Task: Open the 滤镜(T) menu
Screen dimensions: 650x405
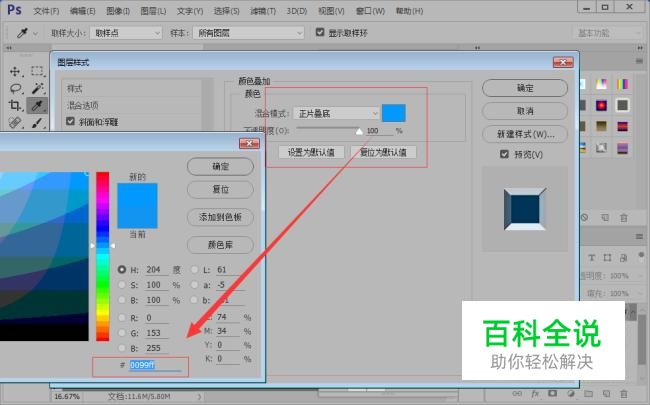Action: pyautogui.click(x=263, y=11)
